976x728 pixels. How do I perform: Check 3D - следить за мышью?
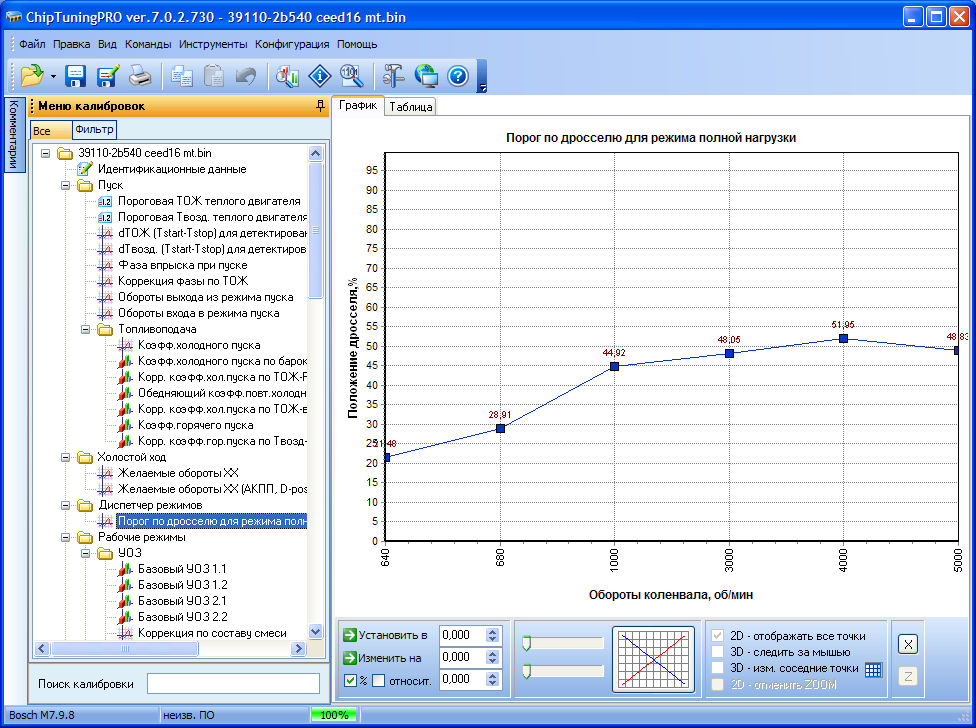coord(717,652)
